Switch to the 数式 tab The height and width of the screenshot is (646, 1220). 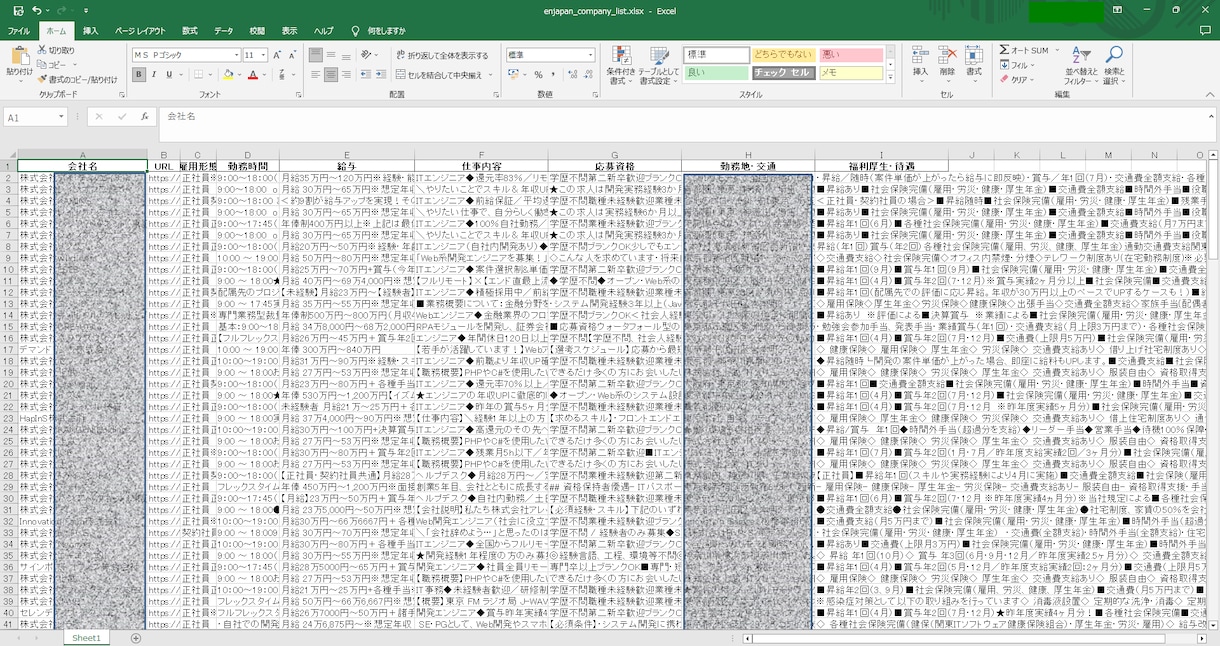coord(190,31)
